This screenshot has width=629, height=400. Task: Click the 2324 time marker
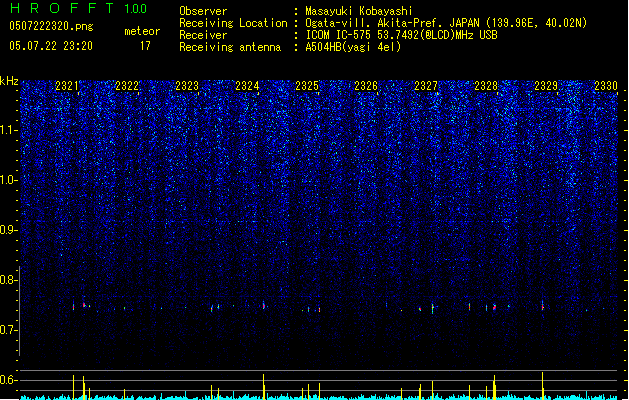pyautogui.click(x=247, y=86)
